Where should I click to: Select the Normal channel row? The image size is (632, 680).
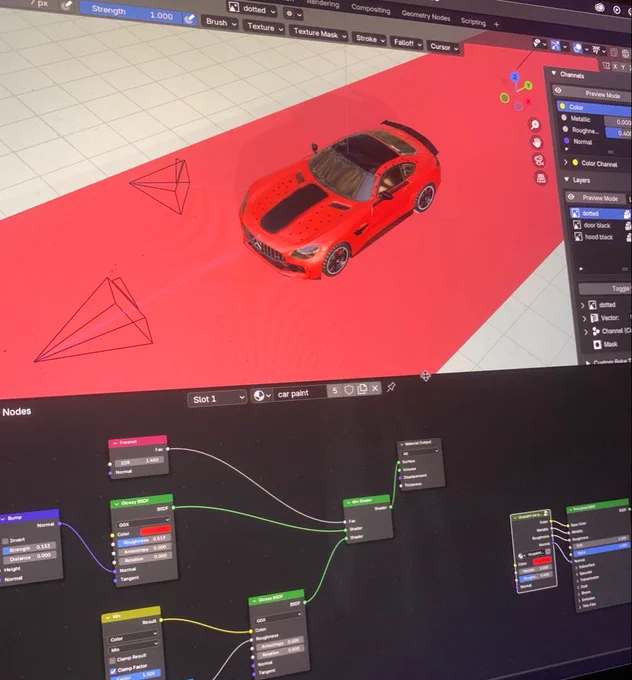click(x=583, y=142)
